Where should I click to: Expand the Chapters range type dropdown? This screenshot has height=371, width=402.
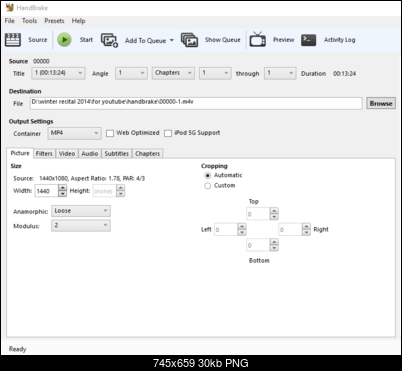173,73
